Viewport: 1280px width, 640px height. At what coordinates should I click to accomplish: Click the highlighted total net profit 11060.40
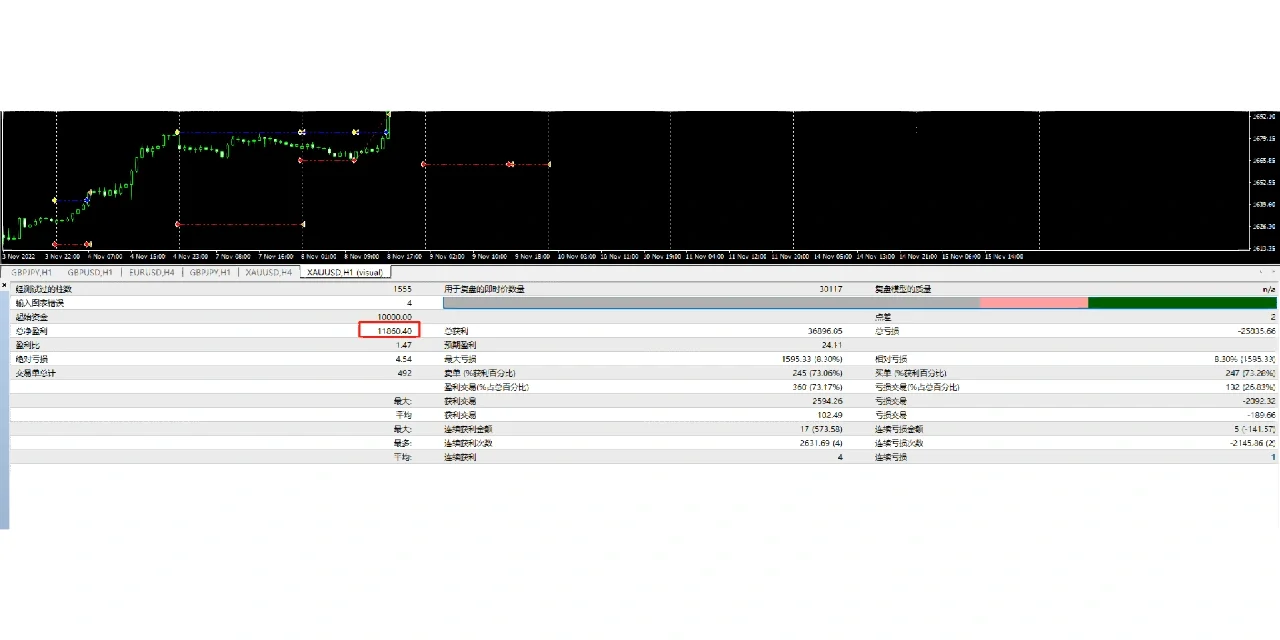389,330
